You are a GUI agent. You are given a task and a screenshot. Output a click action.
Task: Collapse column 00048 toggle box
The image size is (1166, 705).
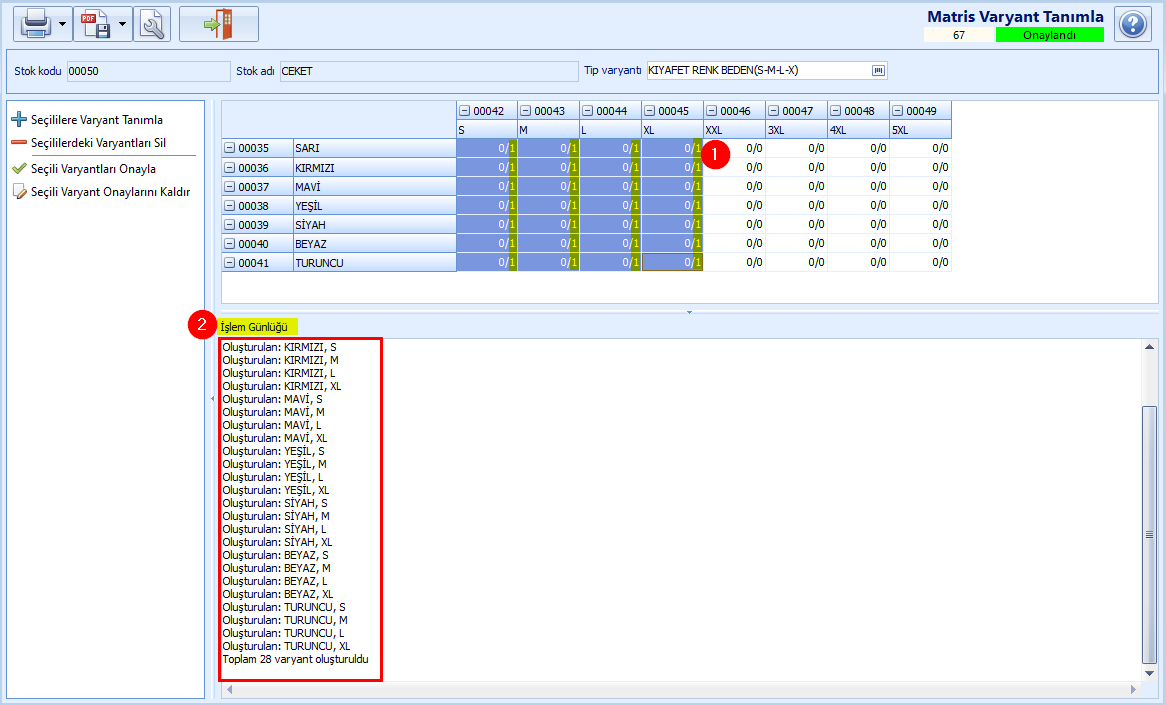[835, 111]
